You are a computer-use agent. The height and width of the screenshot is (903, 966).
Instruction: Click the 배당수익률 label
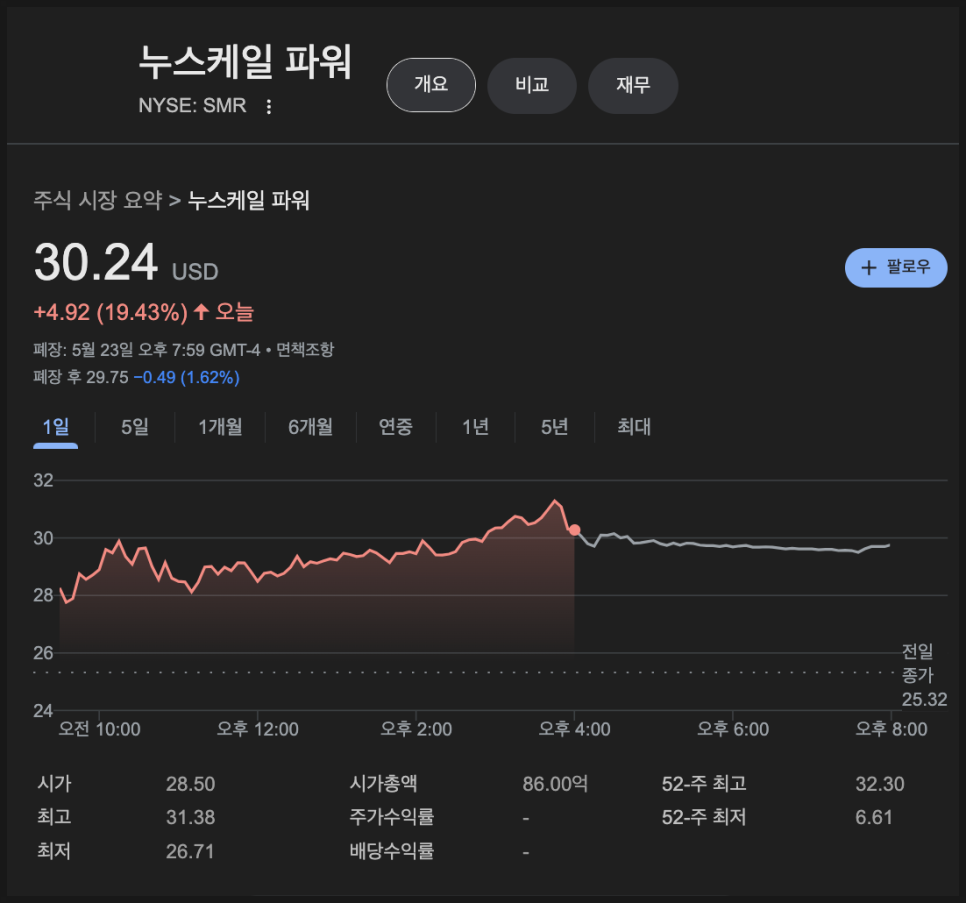(392, 851)
